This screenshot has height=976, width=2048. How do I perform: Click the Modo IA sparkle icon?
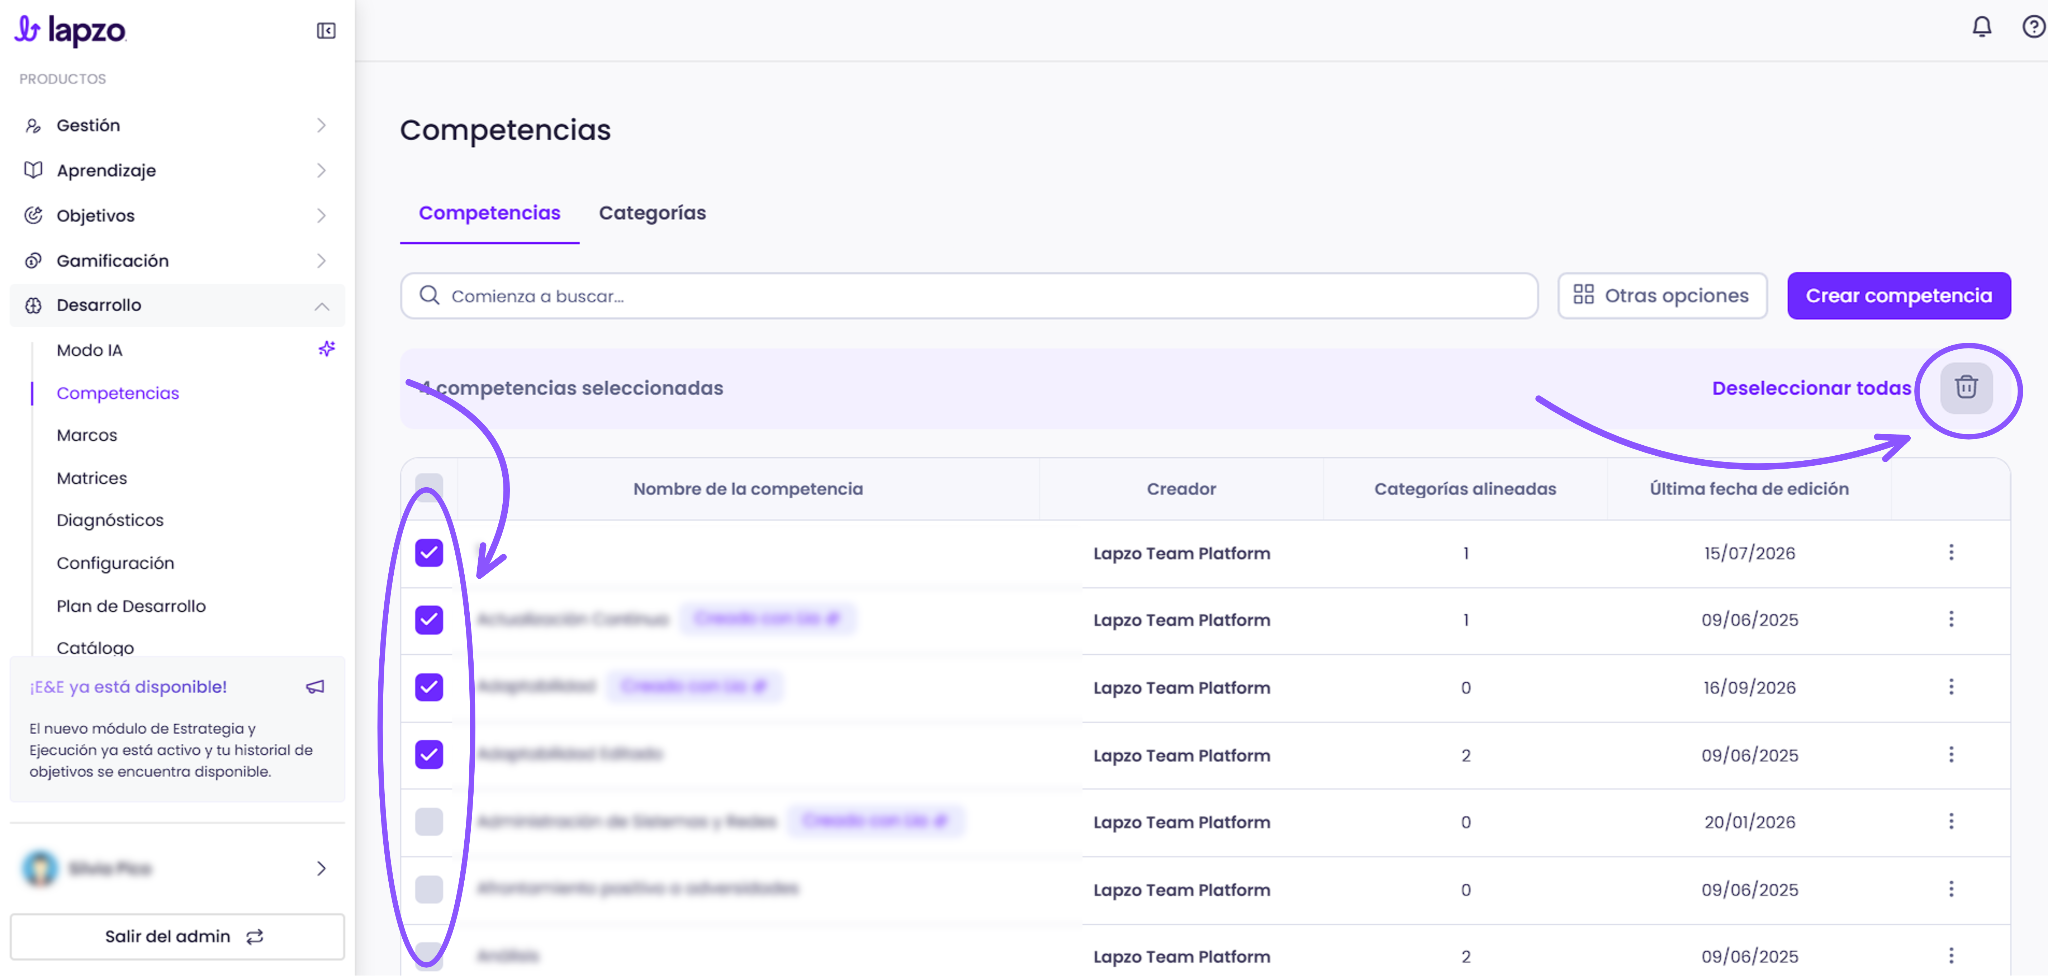pyautogui.click(x=326, y=349)
